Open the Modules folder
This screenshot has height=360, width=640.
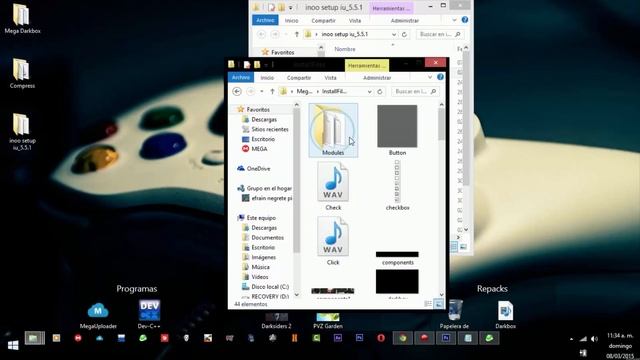pyautogui.click(x=333, y=130)
